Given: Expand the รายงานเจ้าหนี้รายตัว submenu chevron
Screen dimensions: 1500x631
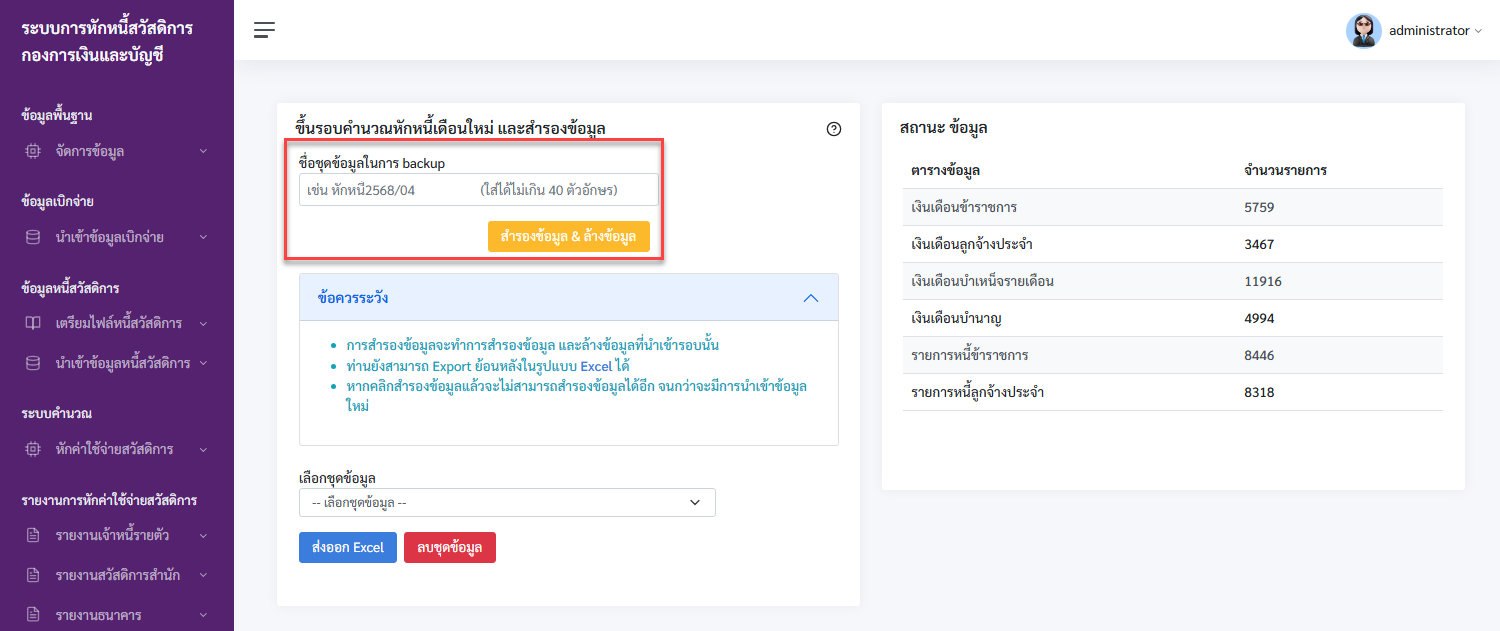Looking at the screenshot, I should [203, 535].
